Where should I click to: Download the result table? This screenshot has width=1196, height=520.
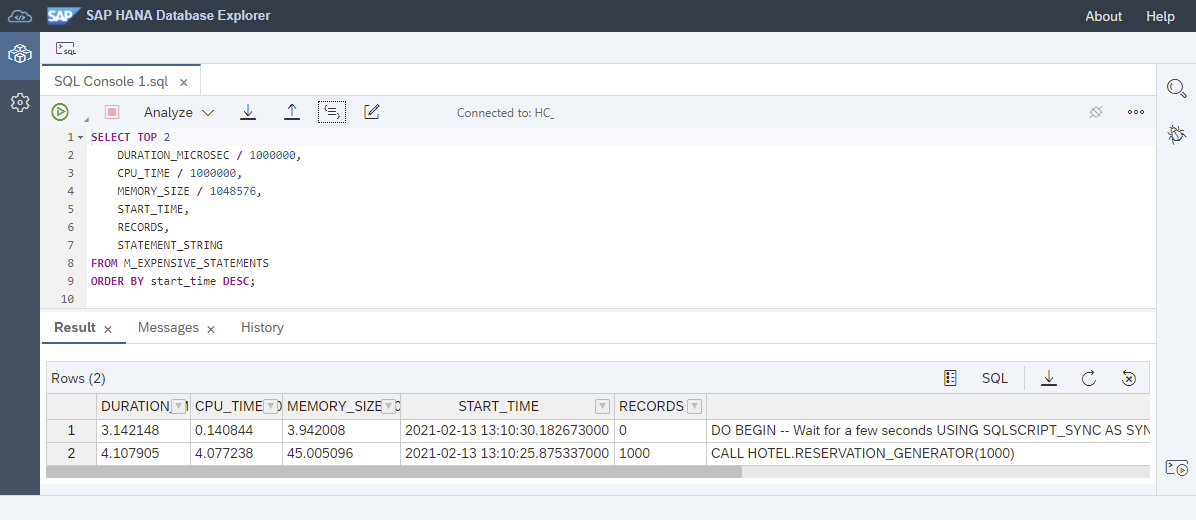point(1049,378)
